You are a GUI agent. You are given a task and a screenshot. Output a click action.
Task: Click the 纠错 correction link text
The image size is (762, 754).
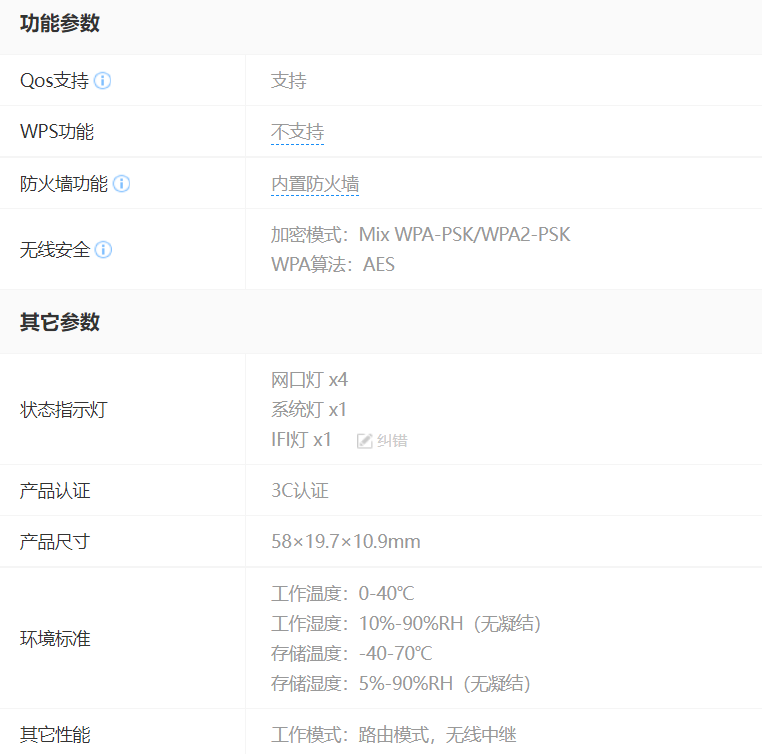(x=392, y=441)
